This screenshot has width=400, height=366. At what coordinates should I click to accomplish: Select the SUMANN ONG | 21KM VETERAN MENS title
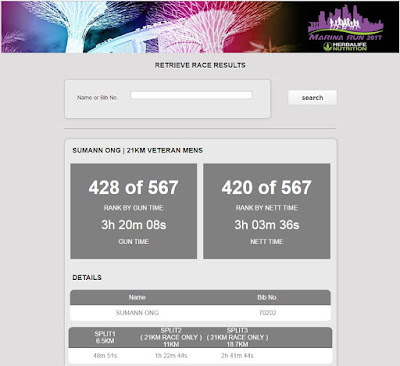point(137,150)
